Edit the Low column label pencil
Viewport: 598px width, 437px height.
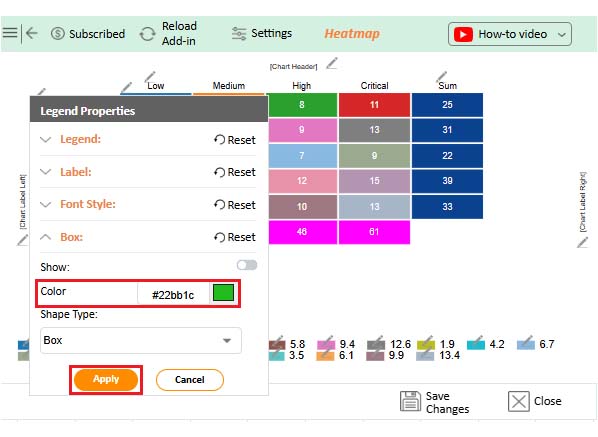click(x=150, y=77)
